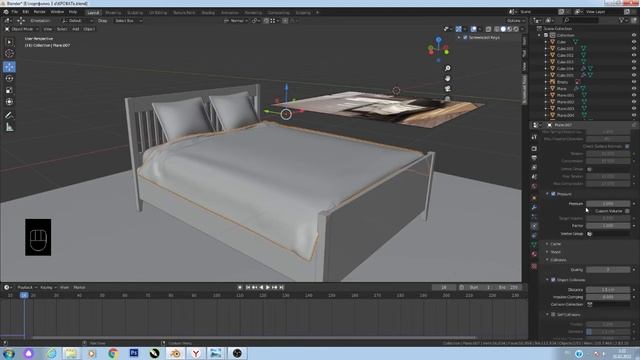Adjust the collision Quality value field
Viewport: 640px width, 360px height.
point(608,269)
